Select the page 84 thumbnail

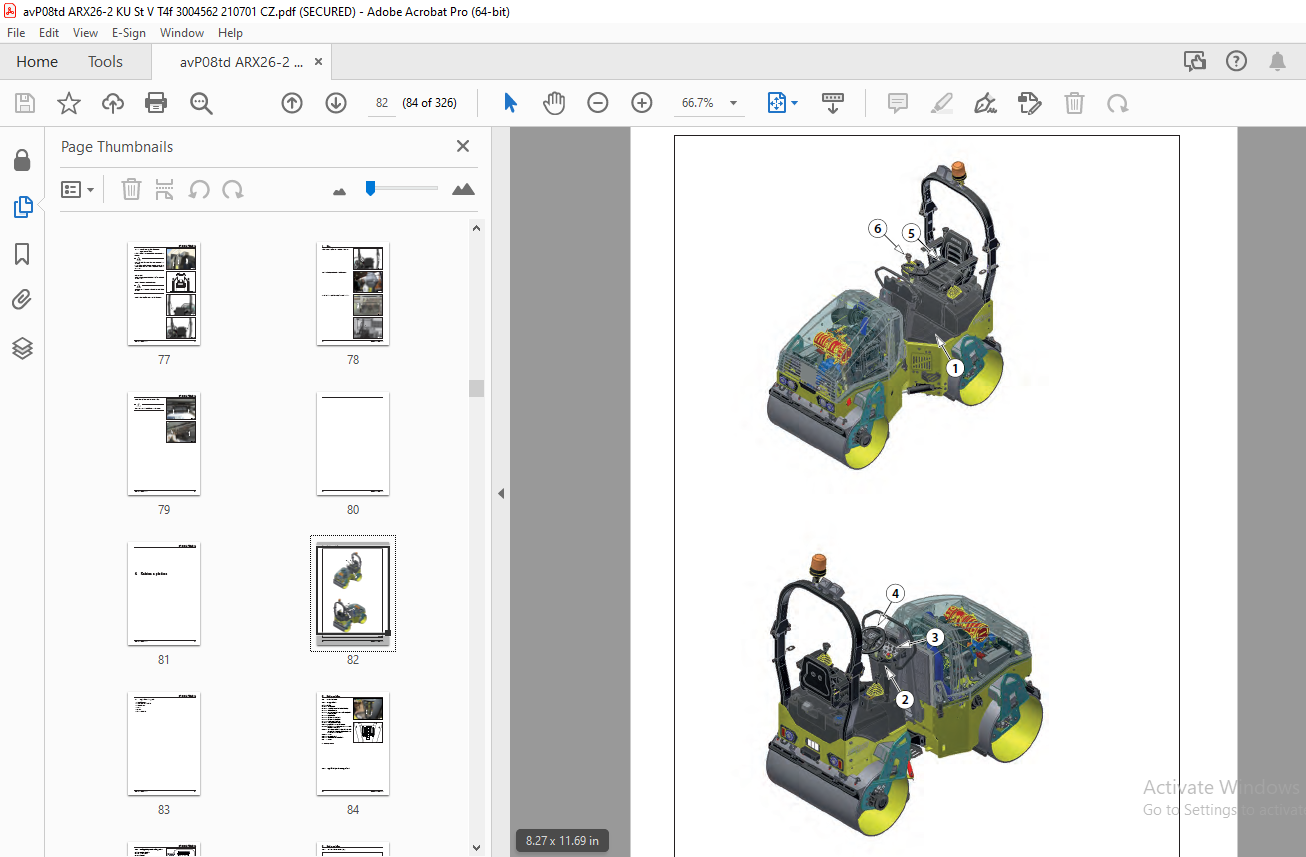coord(353,743)
